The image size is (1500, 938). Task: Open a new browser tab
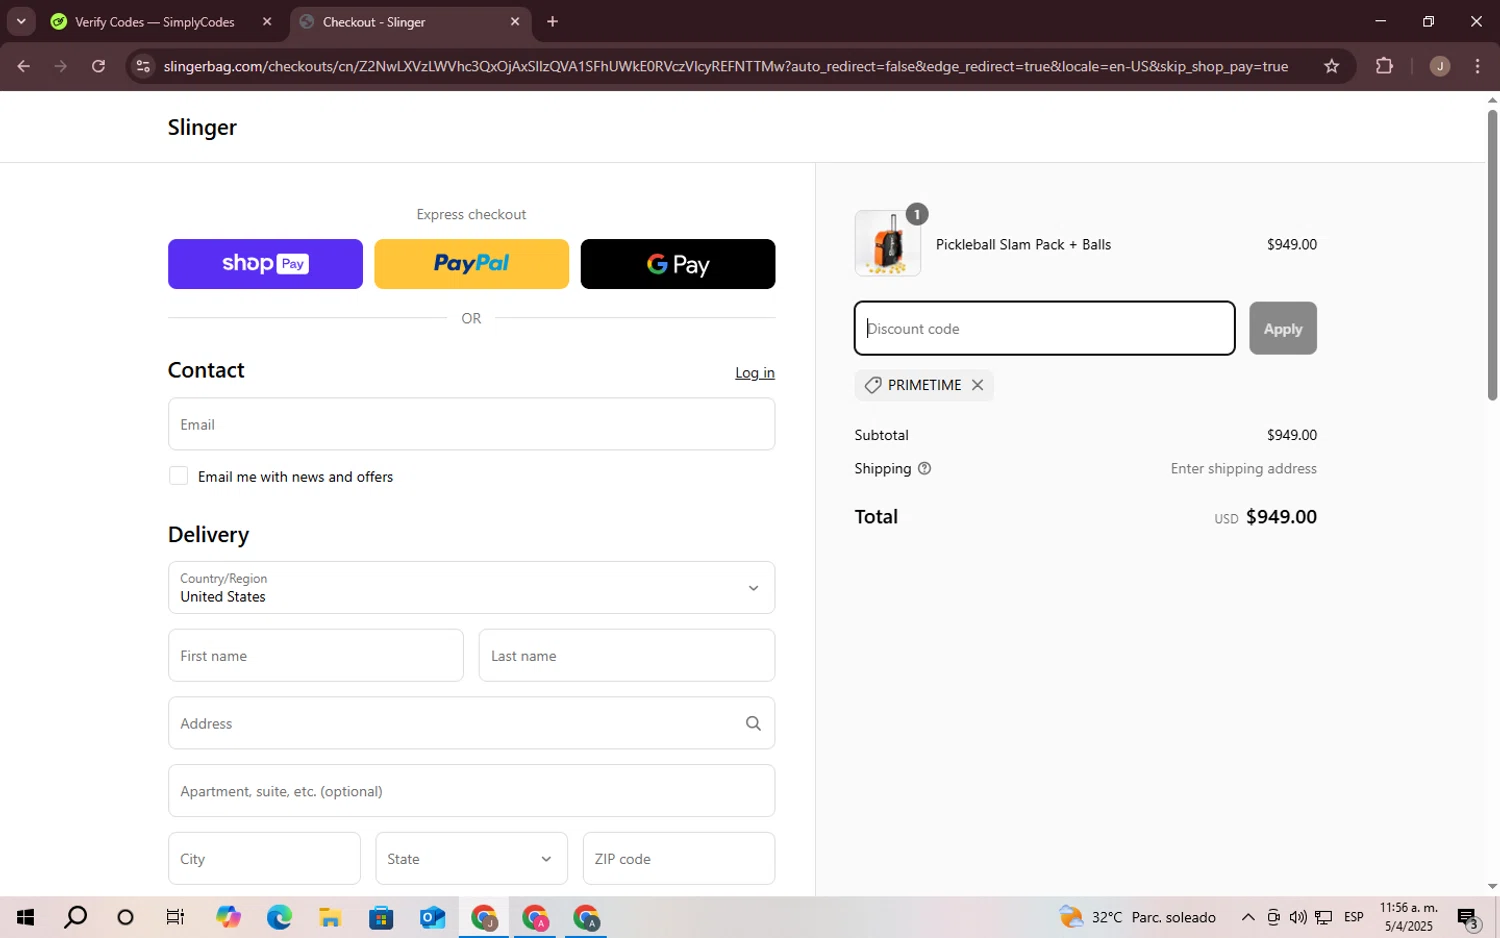click(552, 21)
